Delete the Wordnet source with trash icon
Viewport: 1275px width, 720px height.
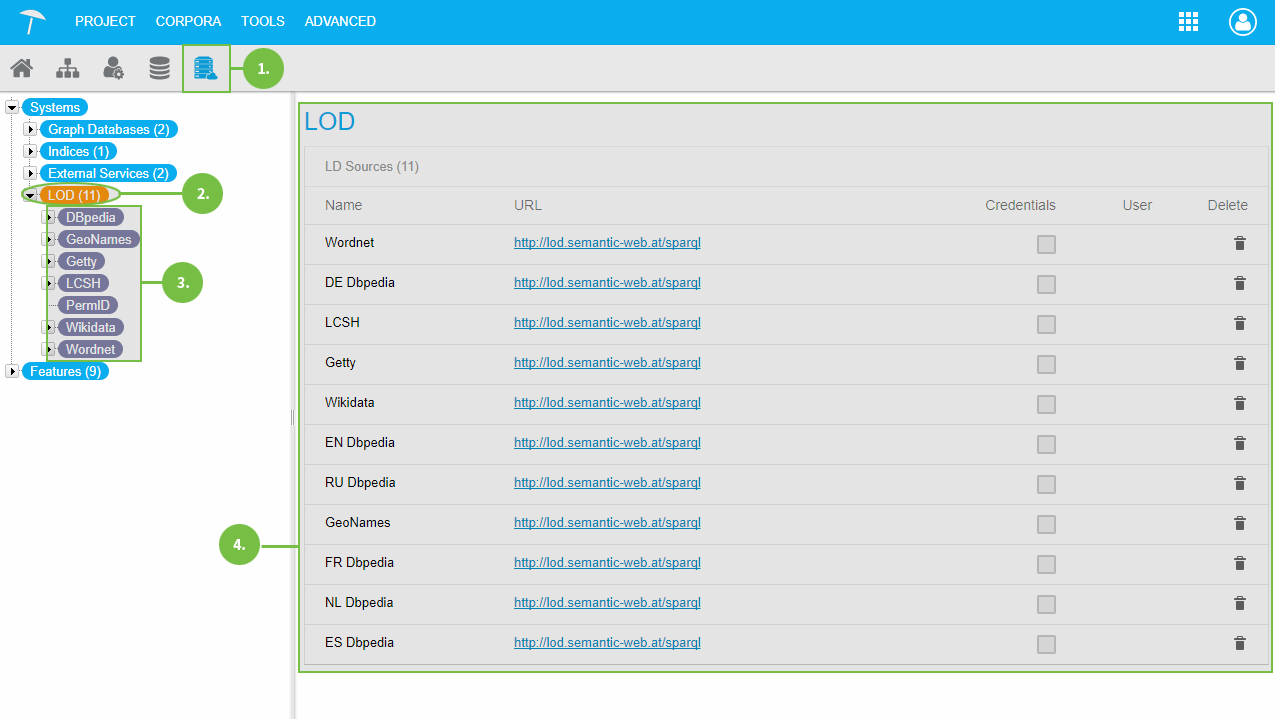click(x=1239, y=243)
